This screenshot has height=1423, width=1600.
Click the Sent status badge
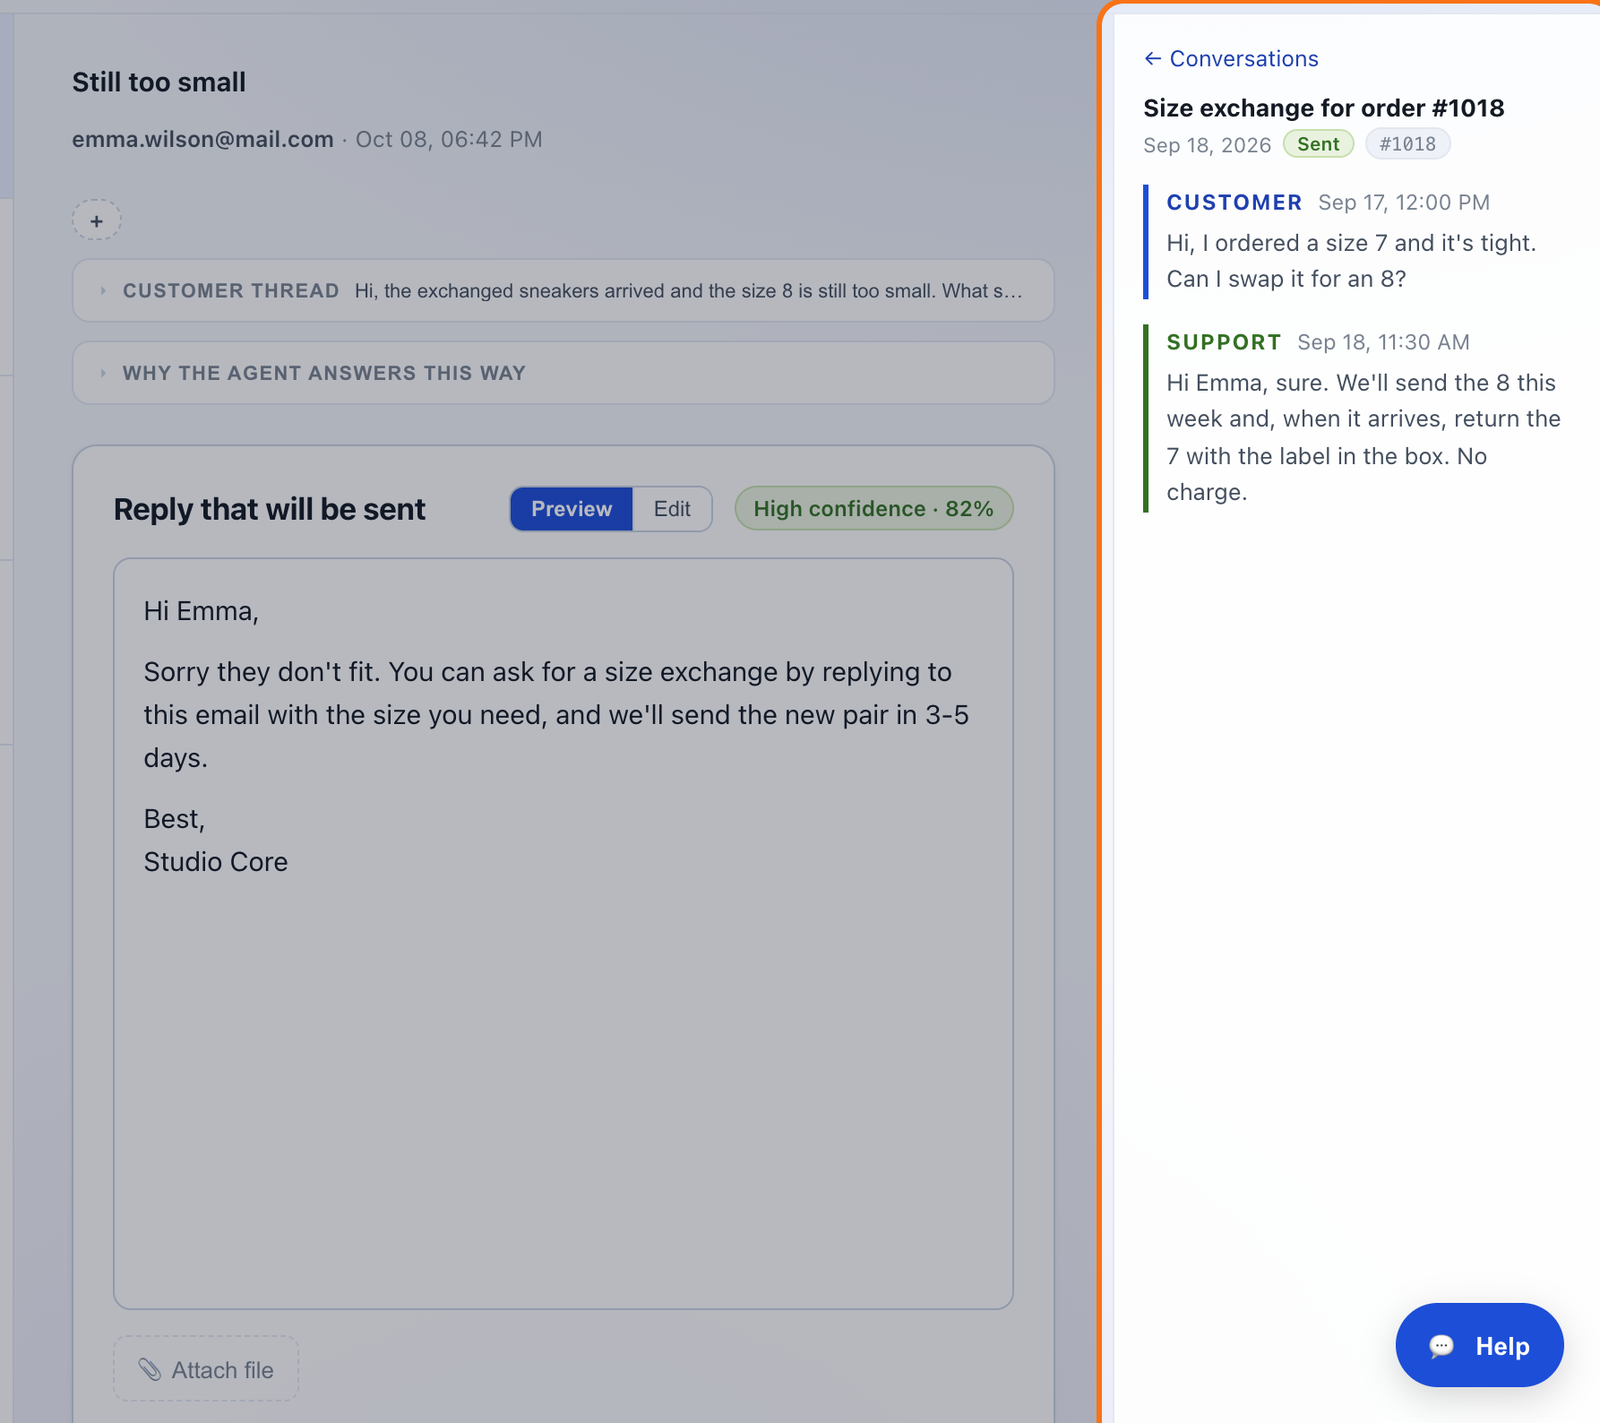[x=1318, y=144]
